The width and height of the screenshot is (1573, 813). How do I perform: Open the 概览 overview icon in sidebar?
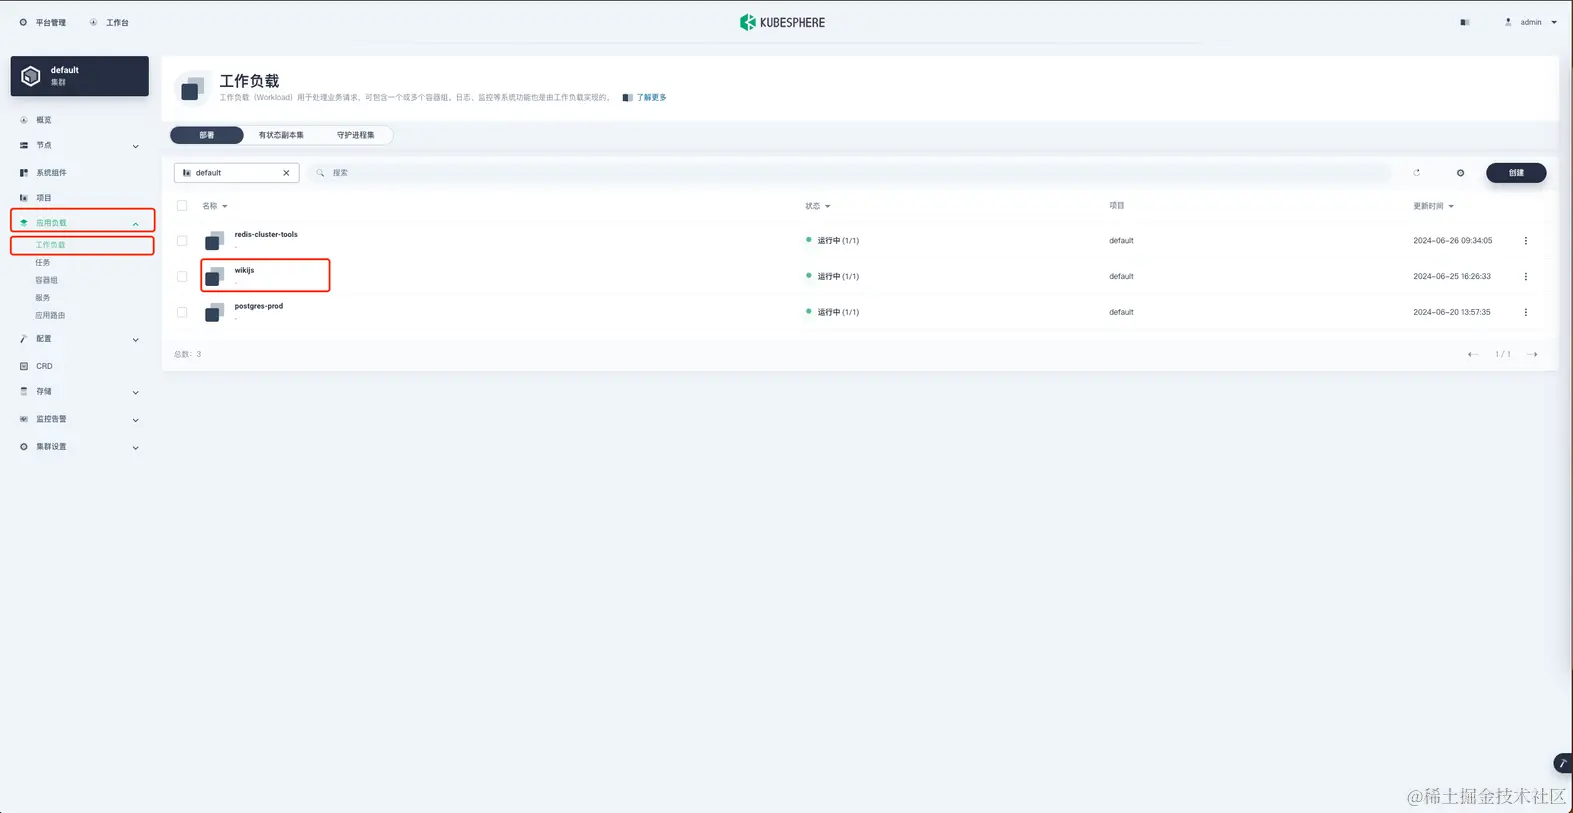[24, 120]
